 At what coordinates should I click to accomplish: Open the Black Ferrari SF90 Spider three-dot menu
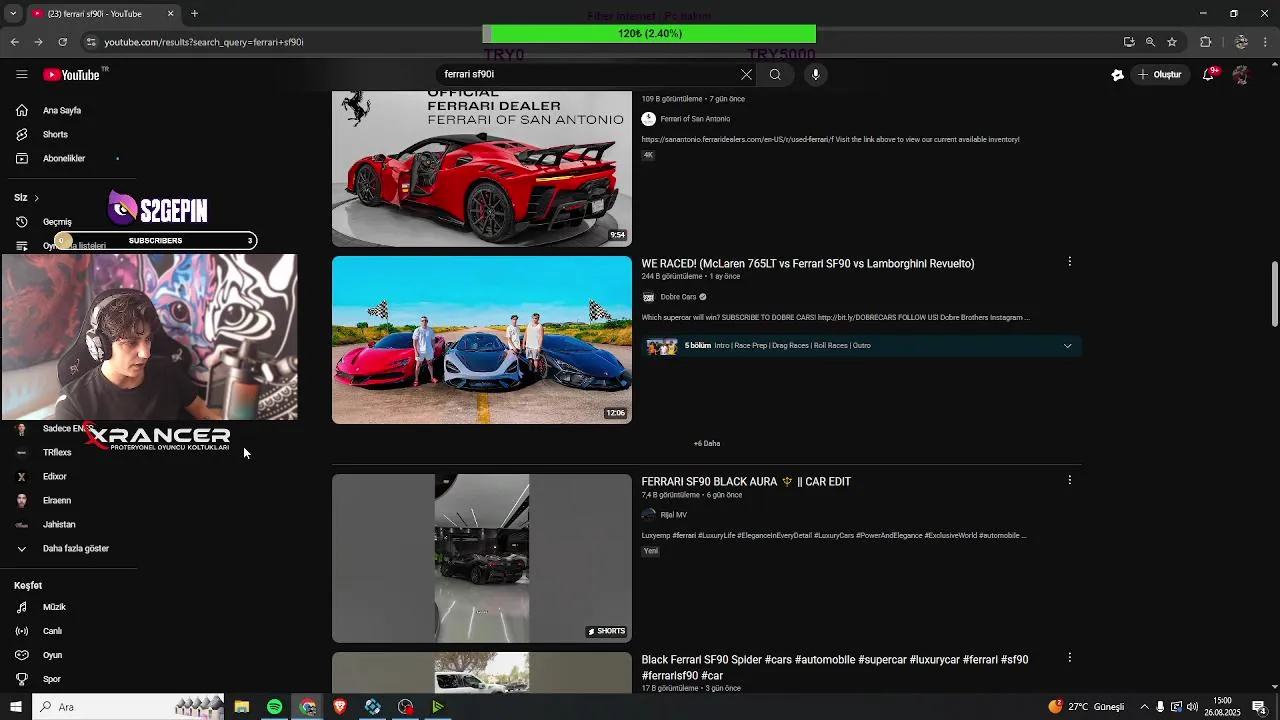[x=1069, y=658]
